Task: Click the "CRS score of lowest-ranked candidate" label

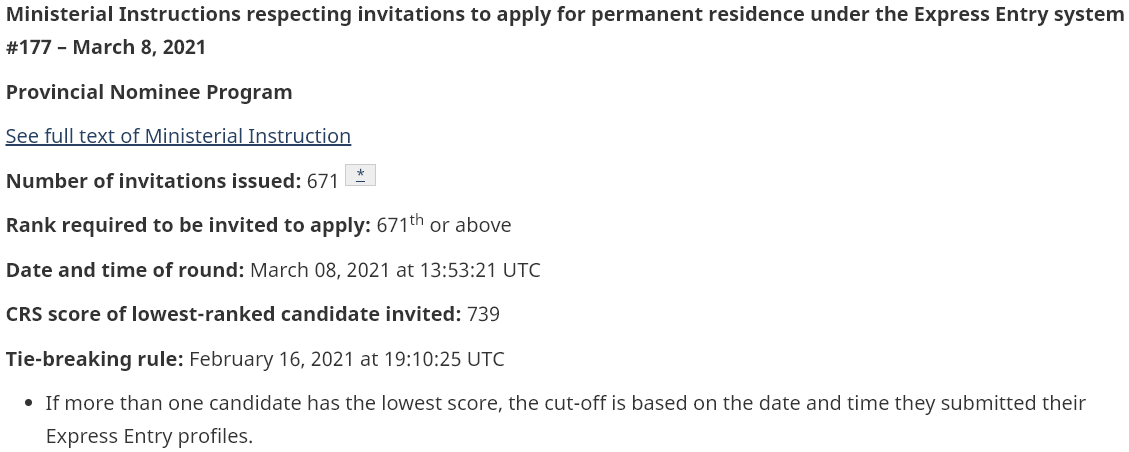Action: (233, 314)
